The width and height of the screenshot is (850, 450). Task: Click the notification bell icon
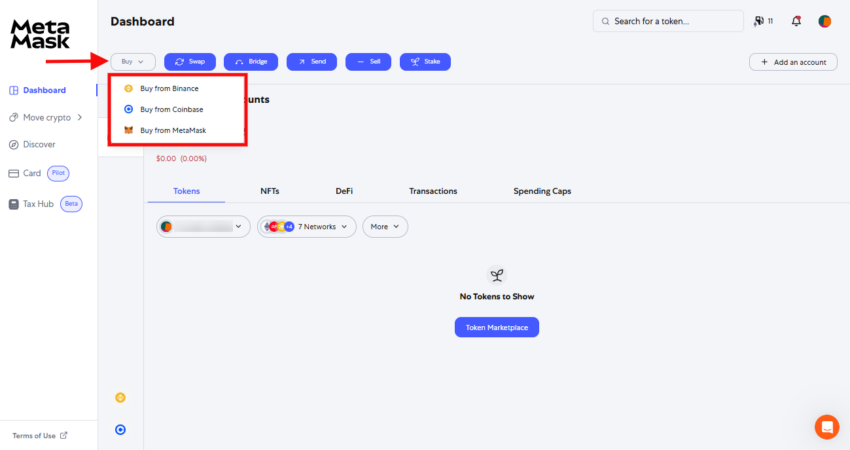pos(796,21)
